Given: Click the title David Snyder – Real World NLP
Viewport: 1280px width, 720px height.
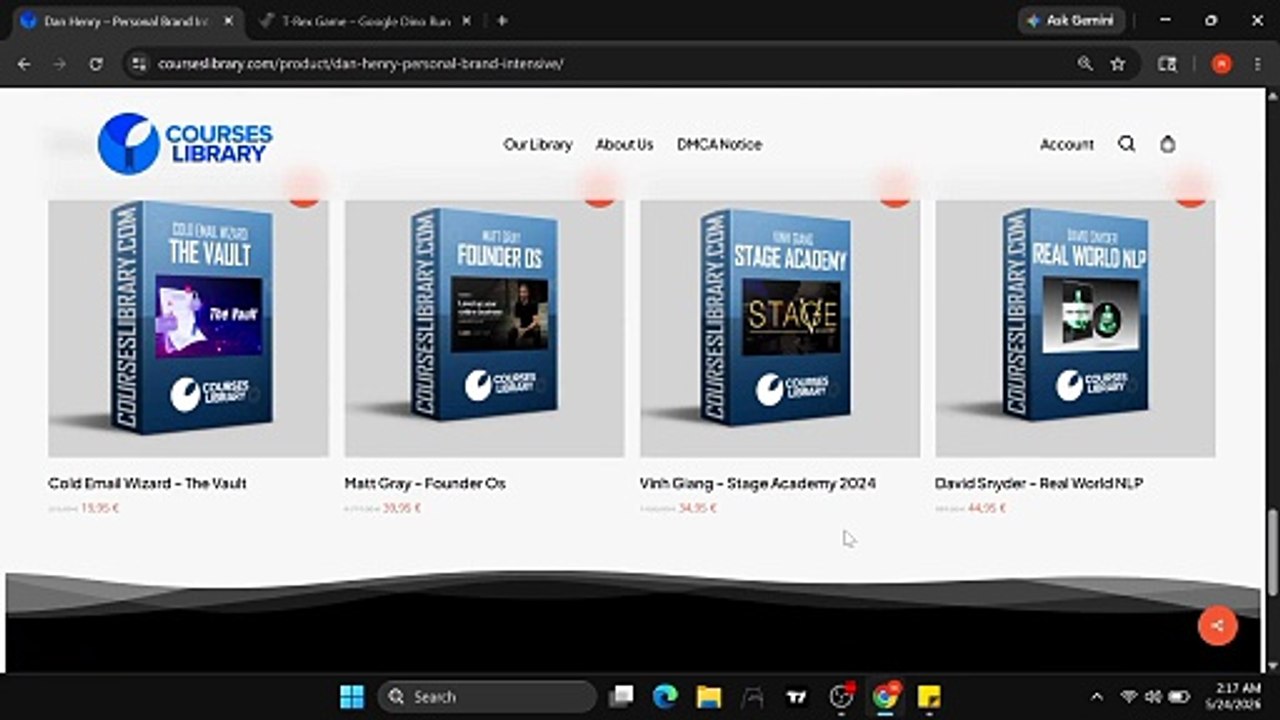Looking at the screenshot, I should coord(1039,483).
